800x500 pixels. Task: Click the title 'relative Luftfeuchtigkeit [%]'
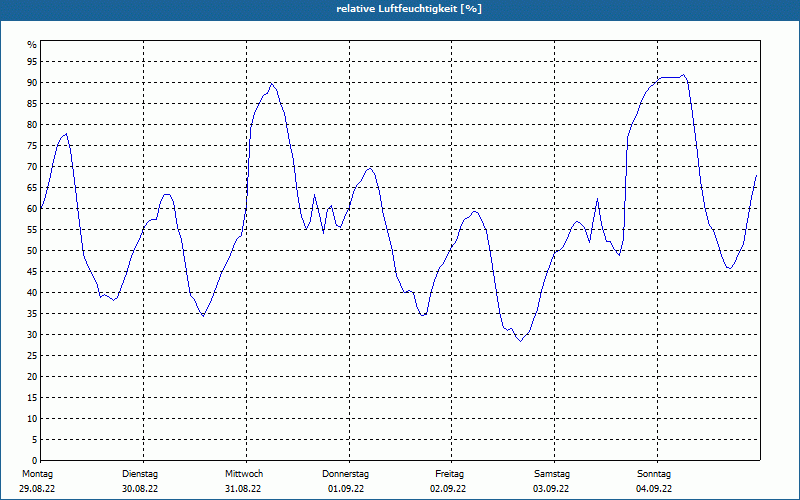click(x=409, y=9)
